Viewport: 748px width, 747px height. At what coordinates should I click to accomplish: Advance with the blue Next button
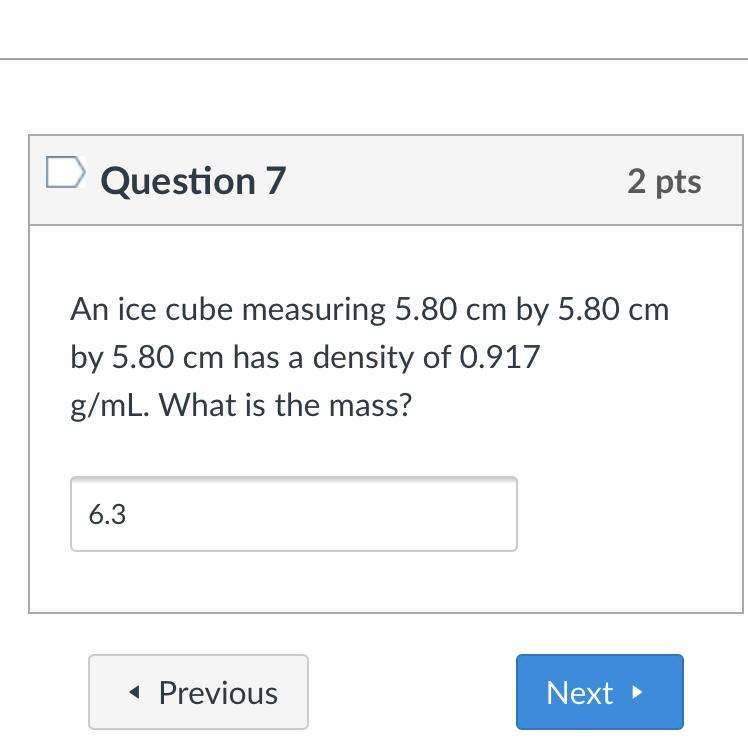click(x=599, y=692)
